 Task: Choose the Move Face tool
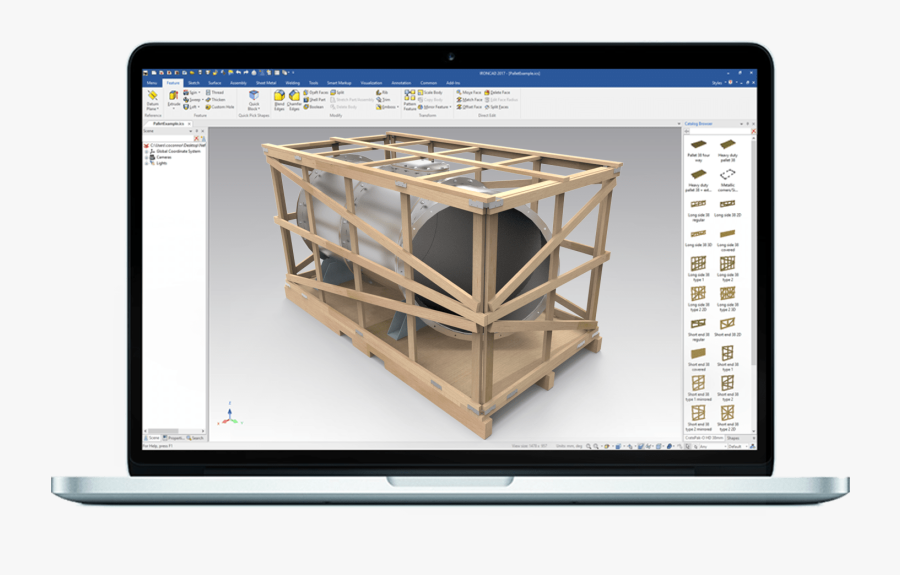pos(471,92)
